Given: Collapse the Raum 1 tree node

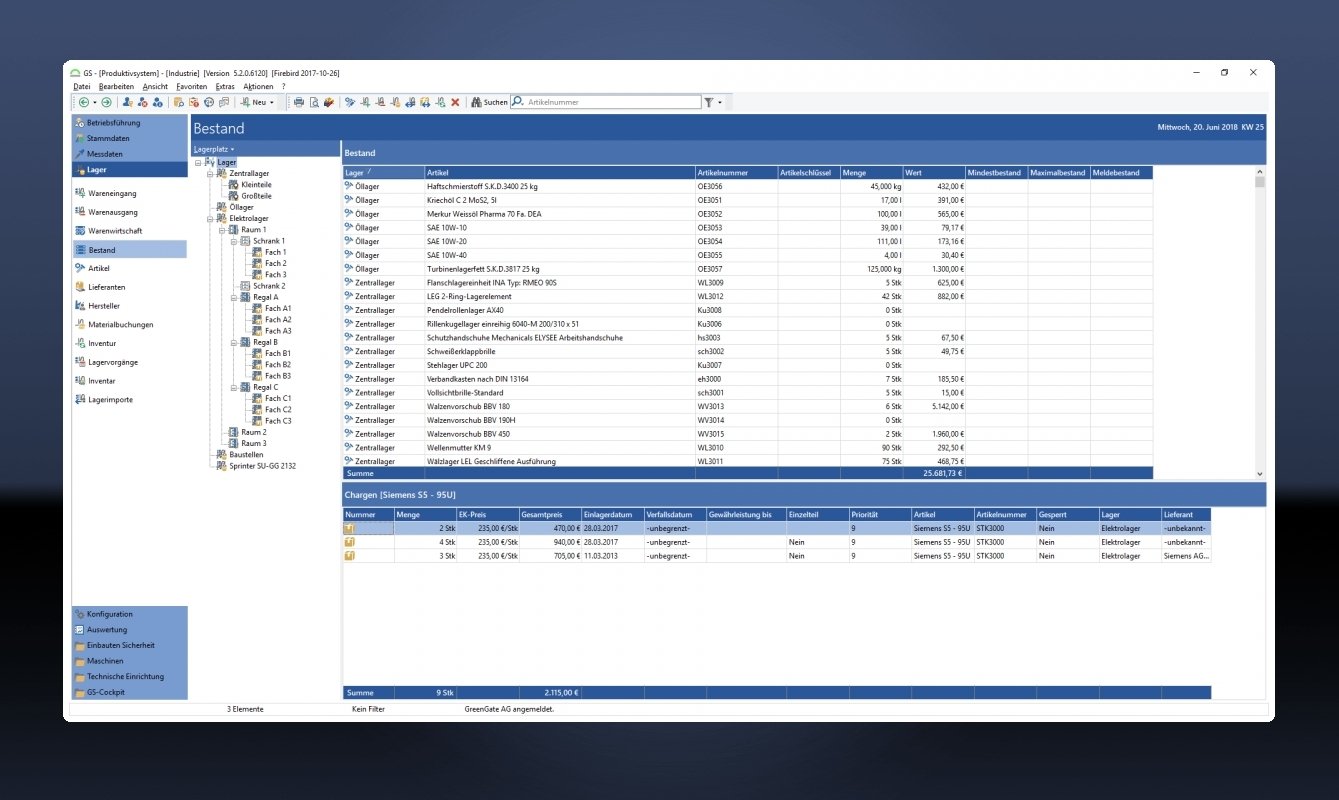Looking at the screenshot, I should point(222,230).
